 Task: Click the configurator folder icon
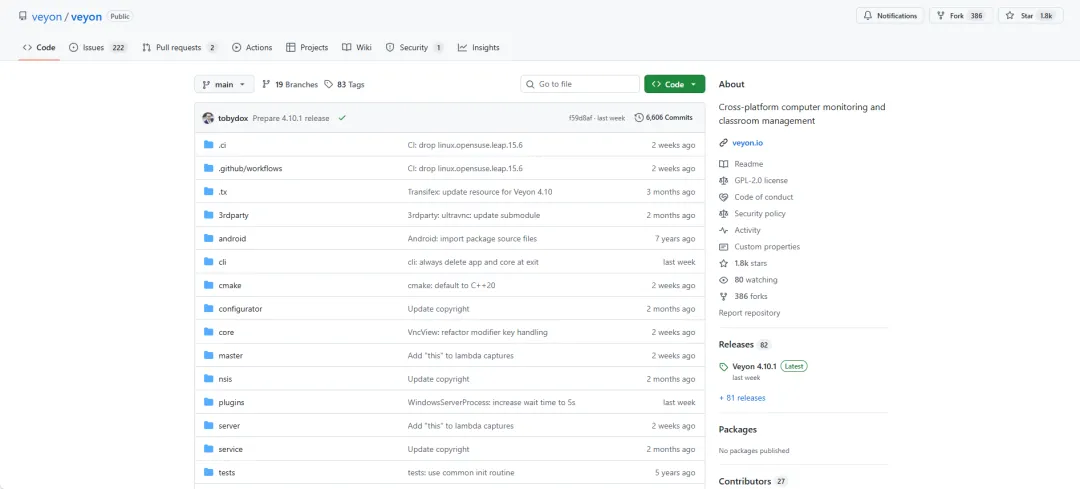[209, 309]
